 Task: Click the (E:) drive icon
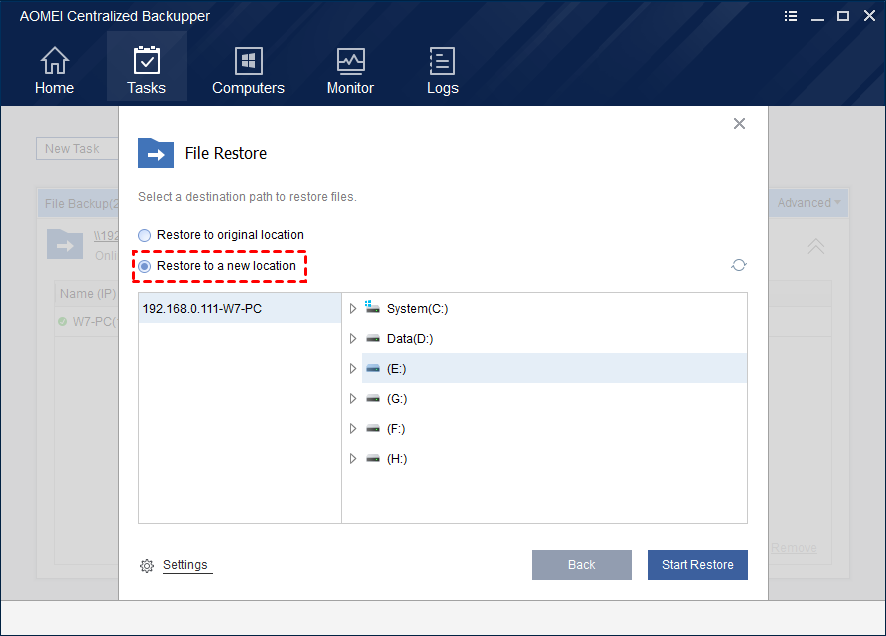tap(373, 369)
